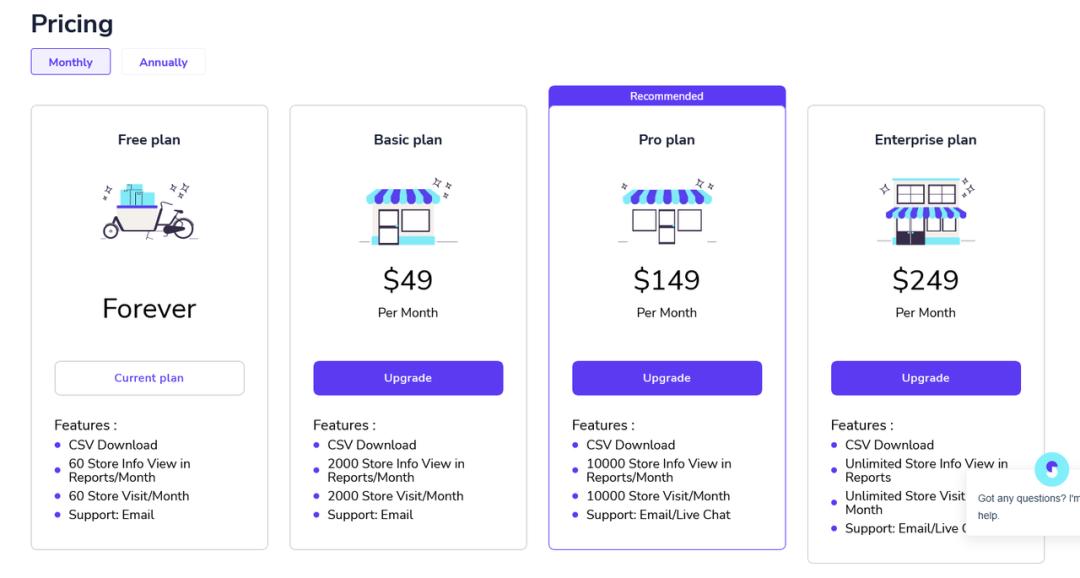Upgrade to the Pro plan

pos(667,378)
